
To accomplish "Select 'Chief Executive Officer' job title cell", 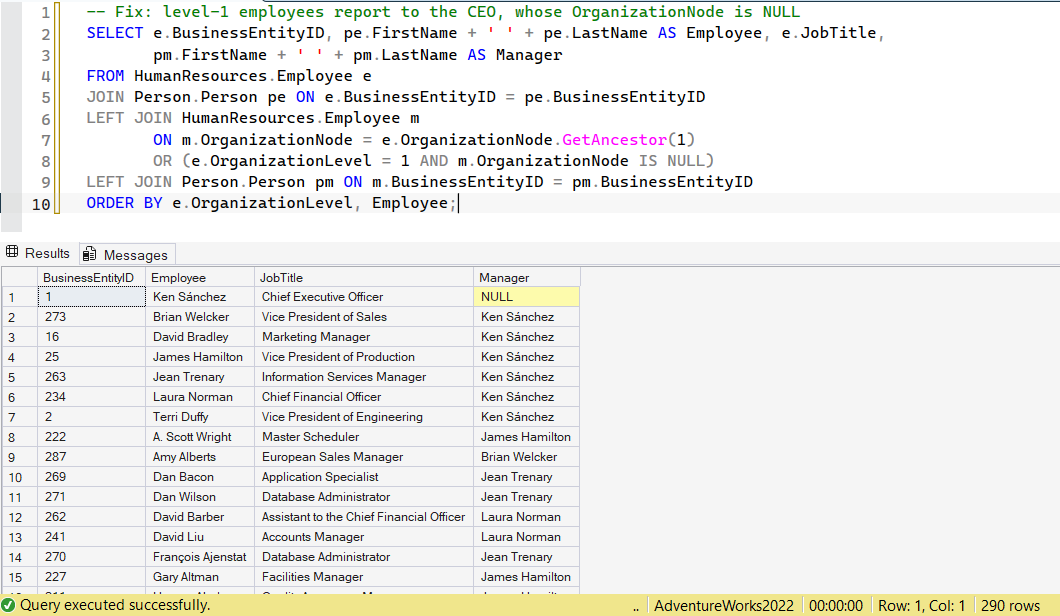I will pyautogui.click(x=364, y=297).
